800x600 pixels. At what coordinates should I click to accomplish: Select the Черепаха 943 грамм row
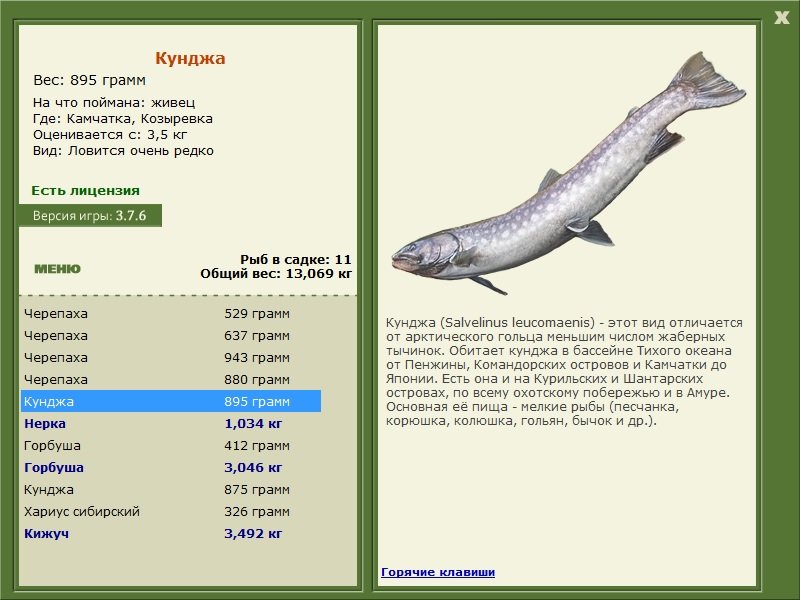(171, 357)
